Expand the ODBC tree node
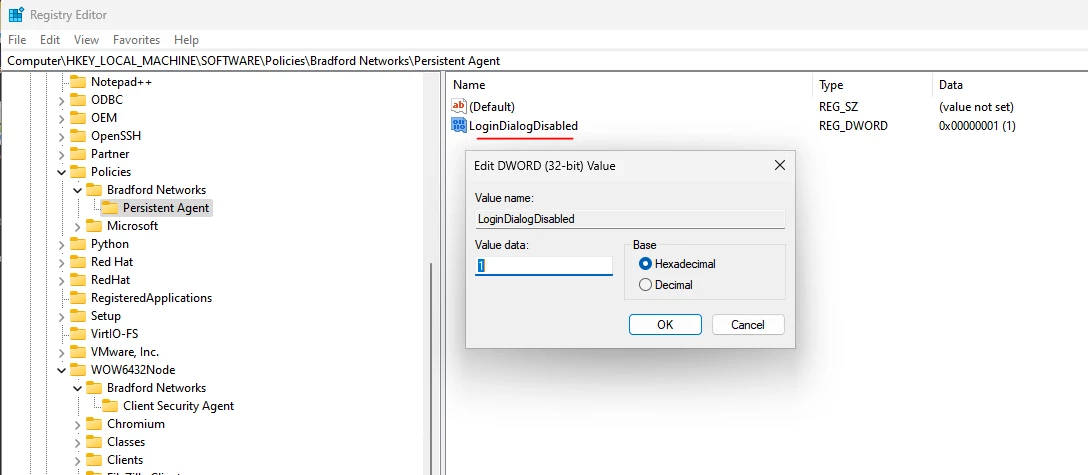 (61, 100)
